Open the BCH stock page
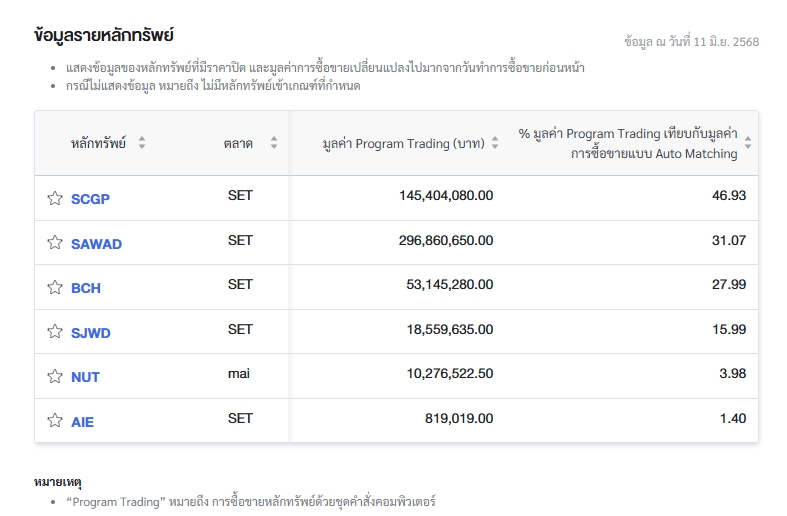The image size is (787, 516). [86, 288]
